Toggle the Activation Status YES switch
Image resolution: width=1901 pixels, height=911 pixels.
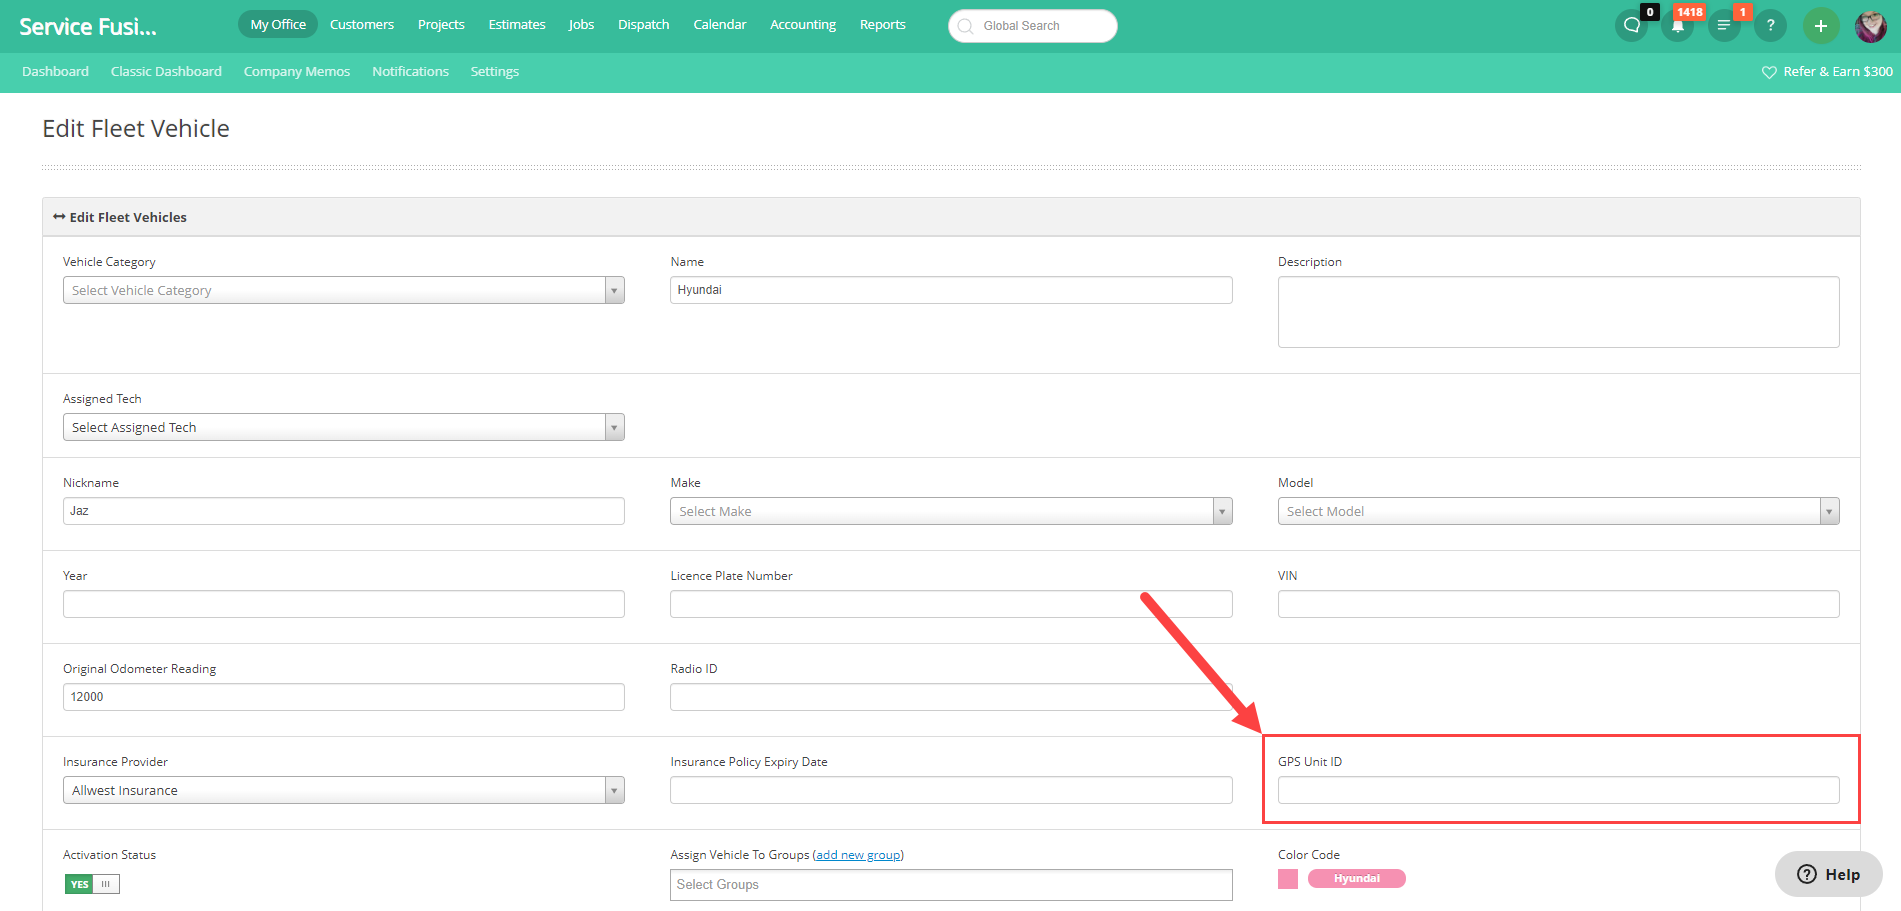92,884
